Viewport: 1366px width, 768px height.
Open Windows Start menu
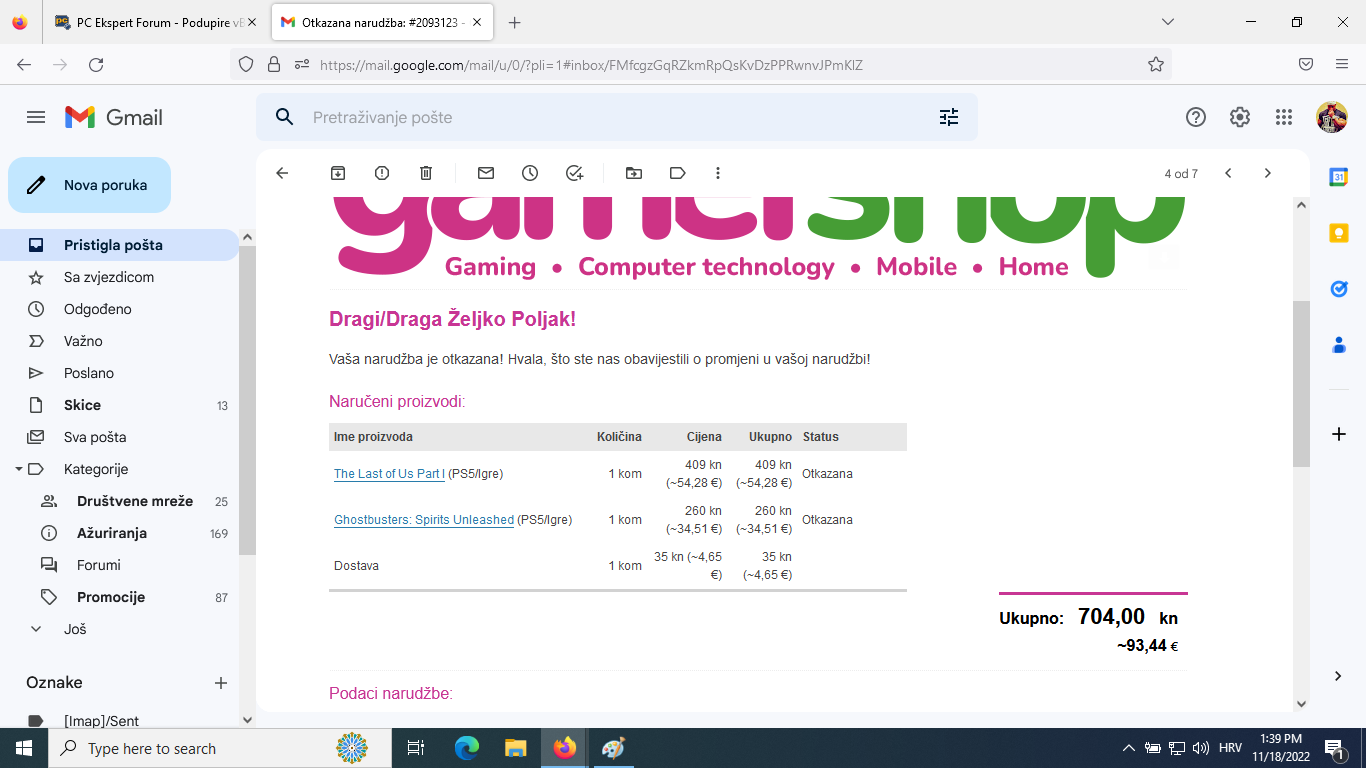23,748
